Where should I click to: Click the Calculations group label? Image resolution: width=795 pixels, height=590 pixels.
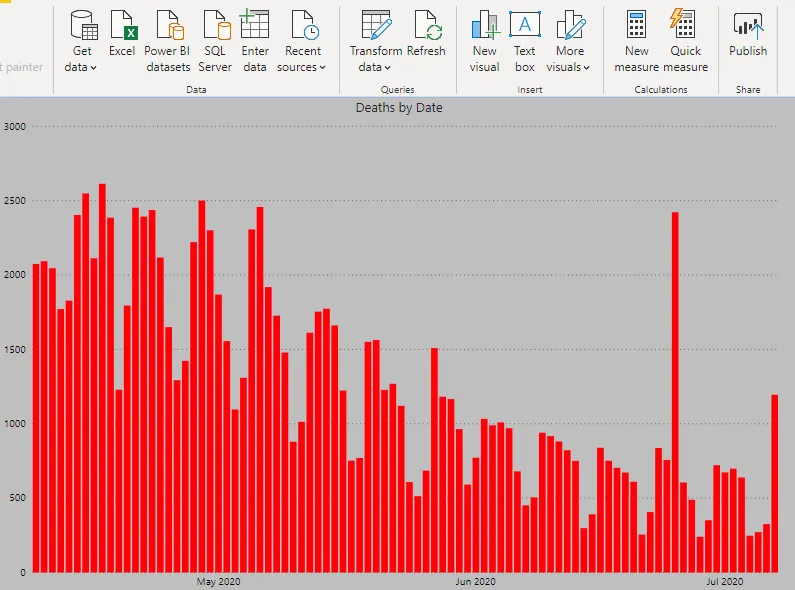[x=661, y=90]
